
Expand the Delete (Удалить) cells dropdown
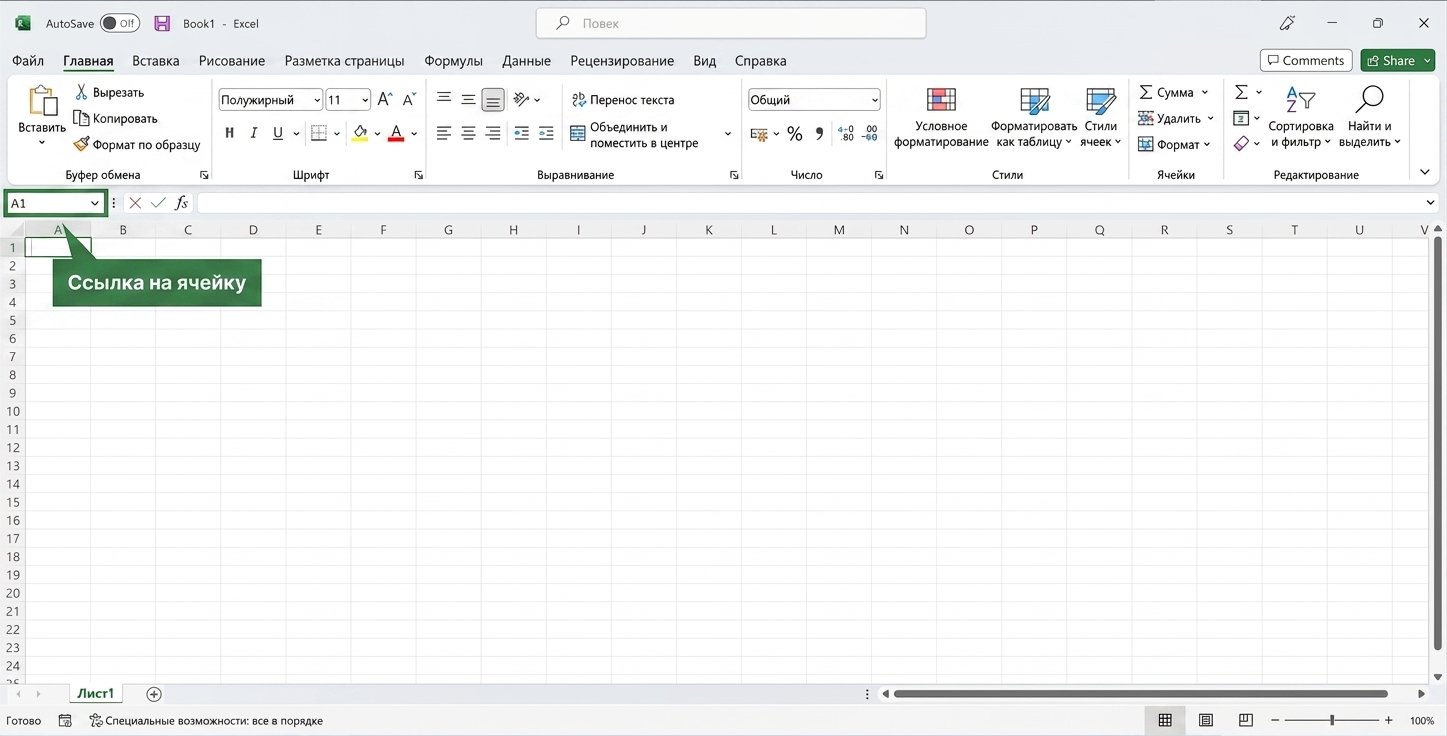1211,119
